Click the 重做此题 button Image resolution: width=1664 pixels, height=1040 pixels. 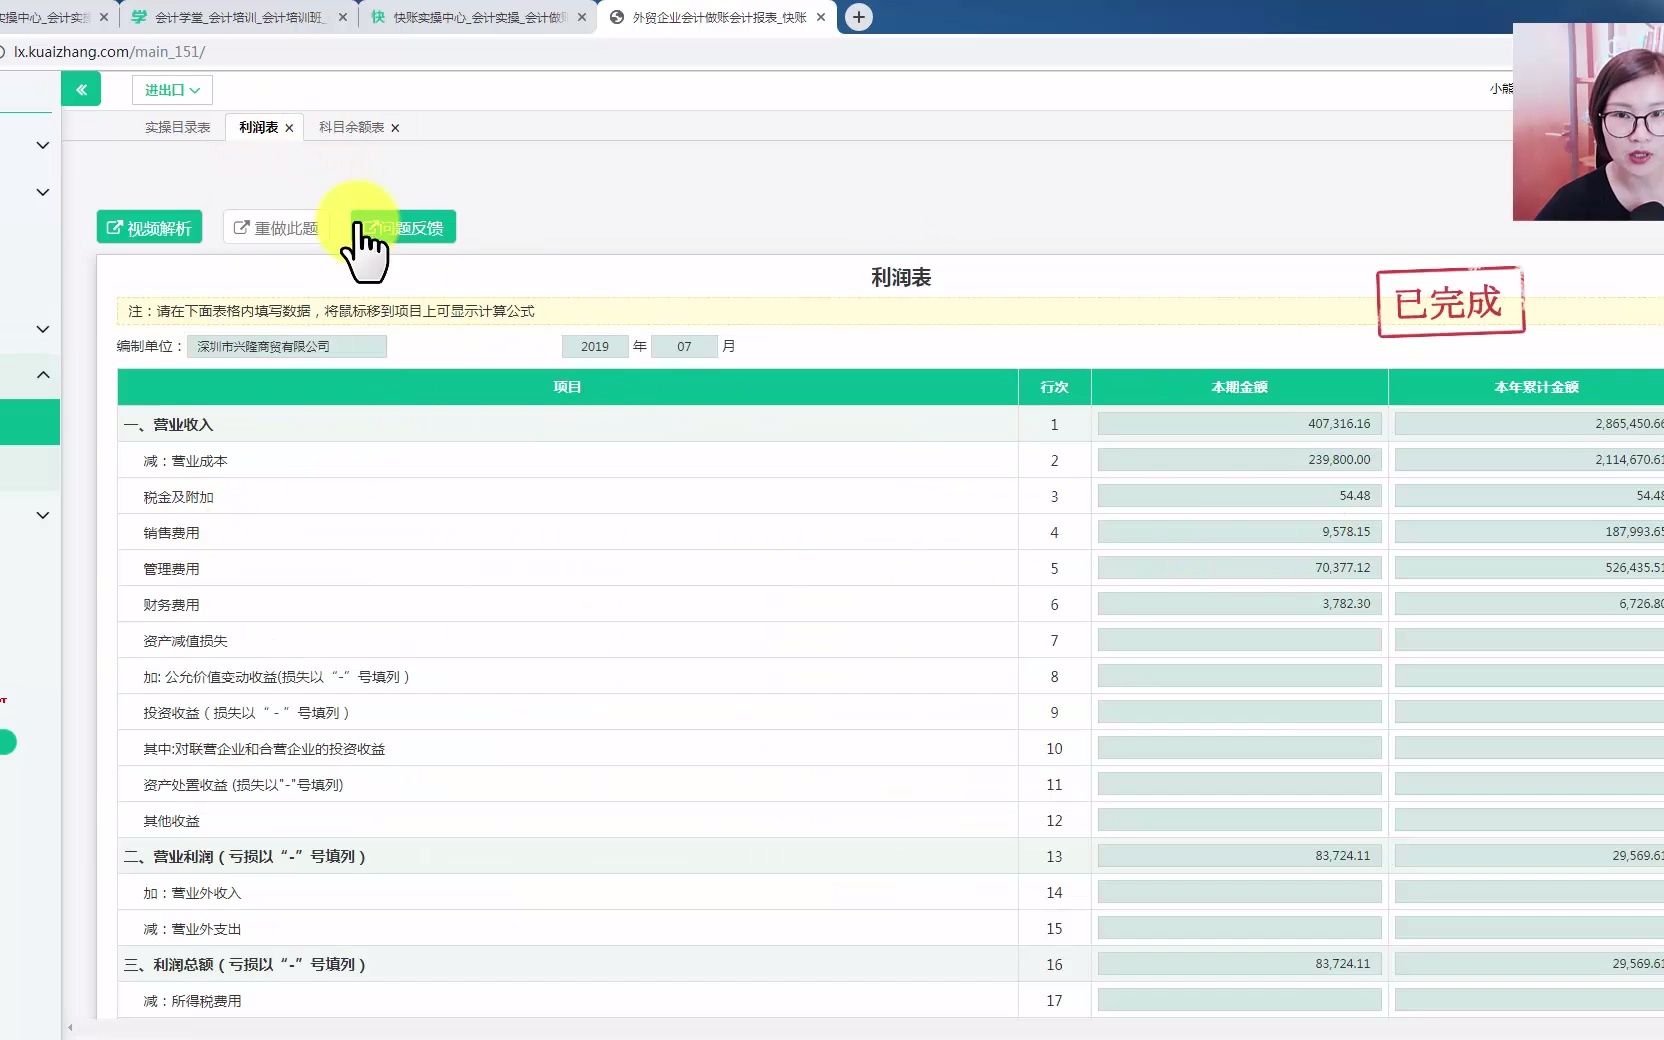276,227
